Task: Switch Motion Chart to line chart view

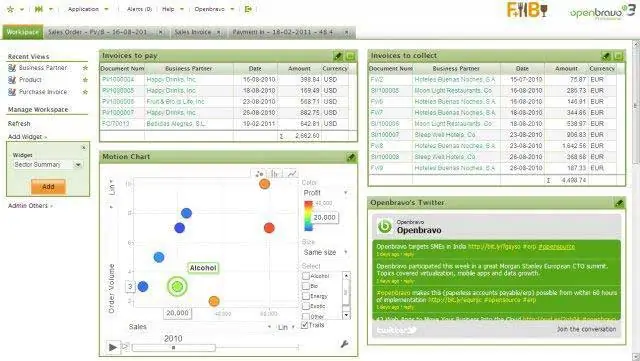Action: pos(291,174)
